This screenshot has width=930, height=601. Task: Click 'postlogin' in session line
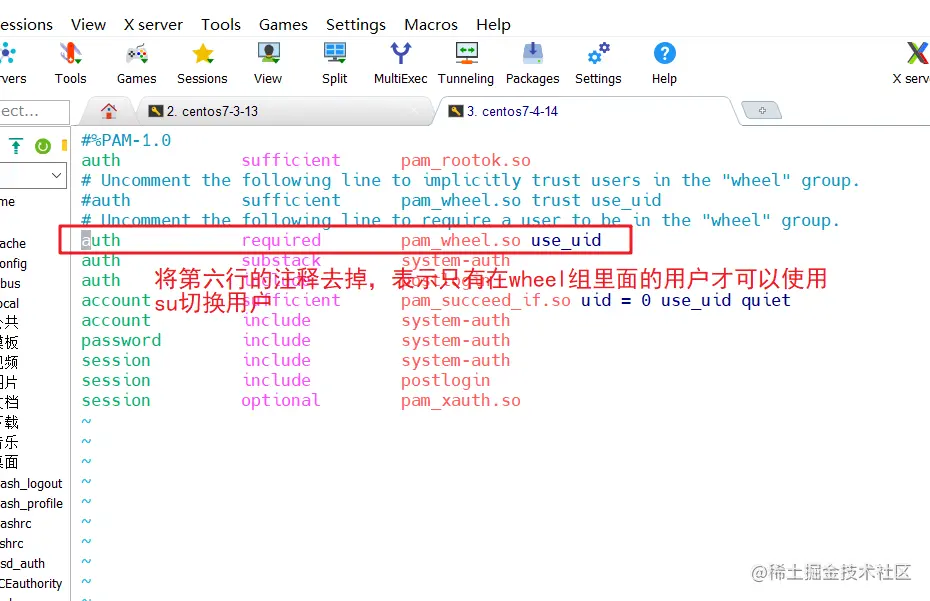click(x=445, y=381)
